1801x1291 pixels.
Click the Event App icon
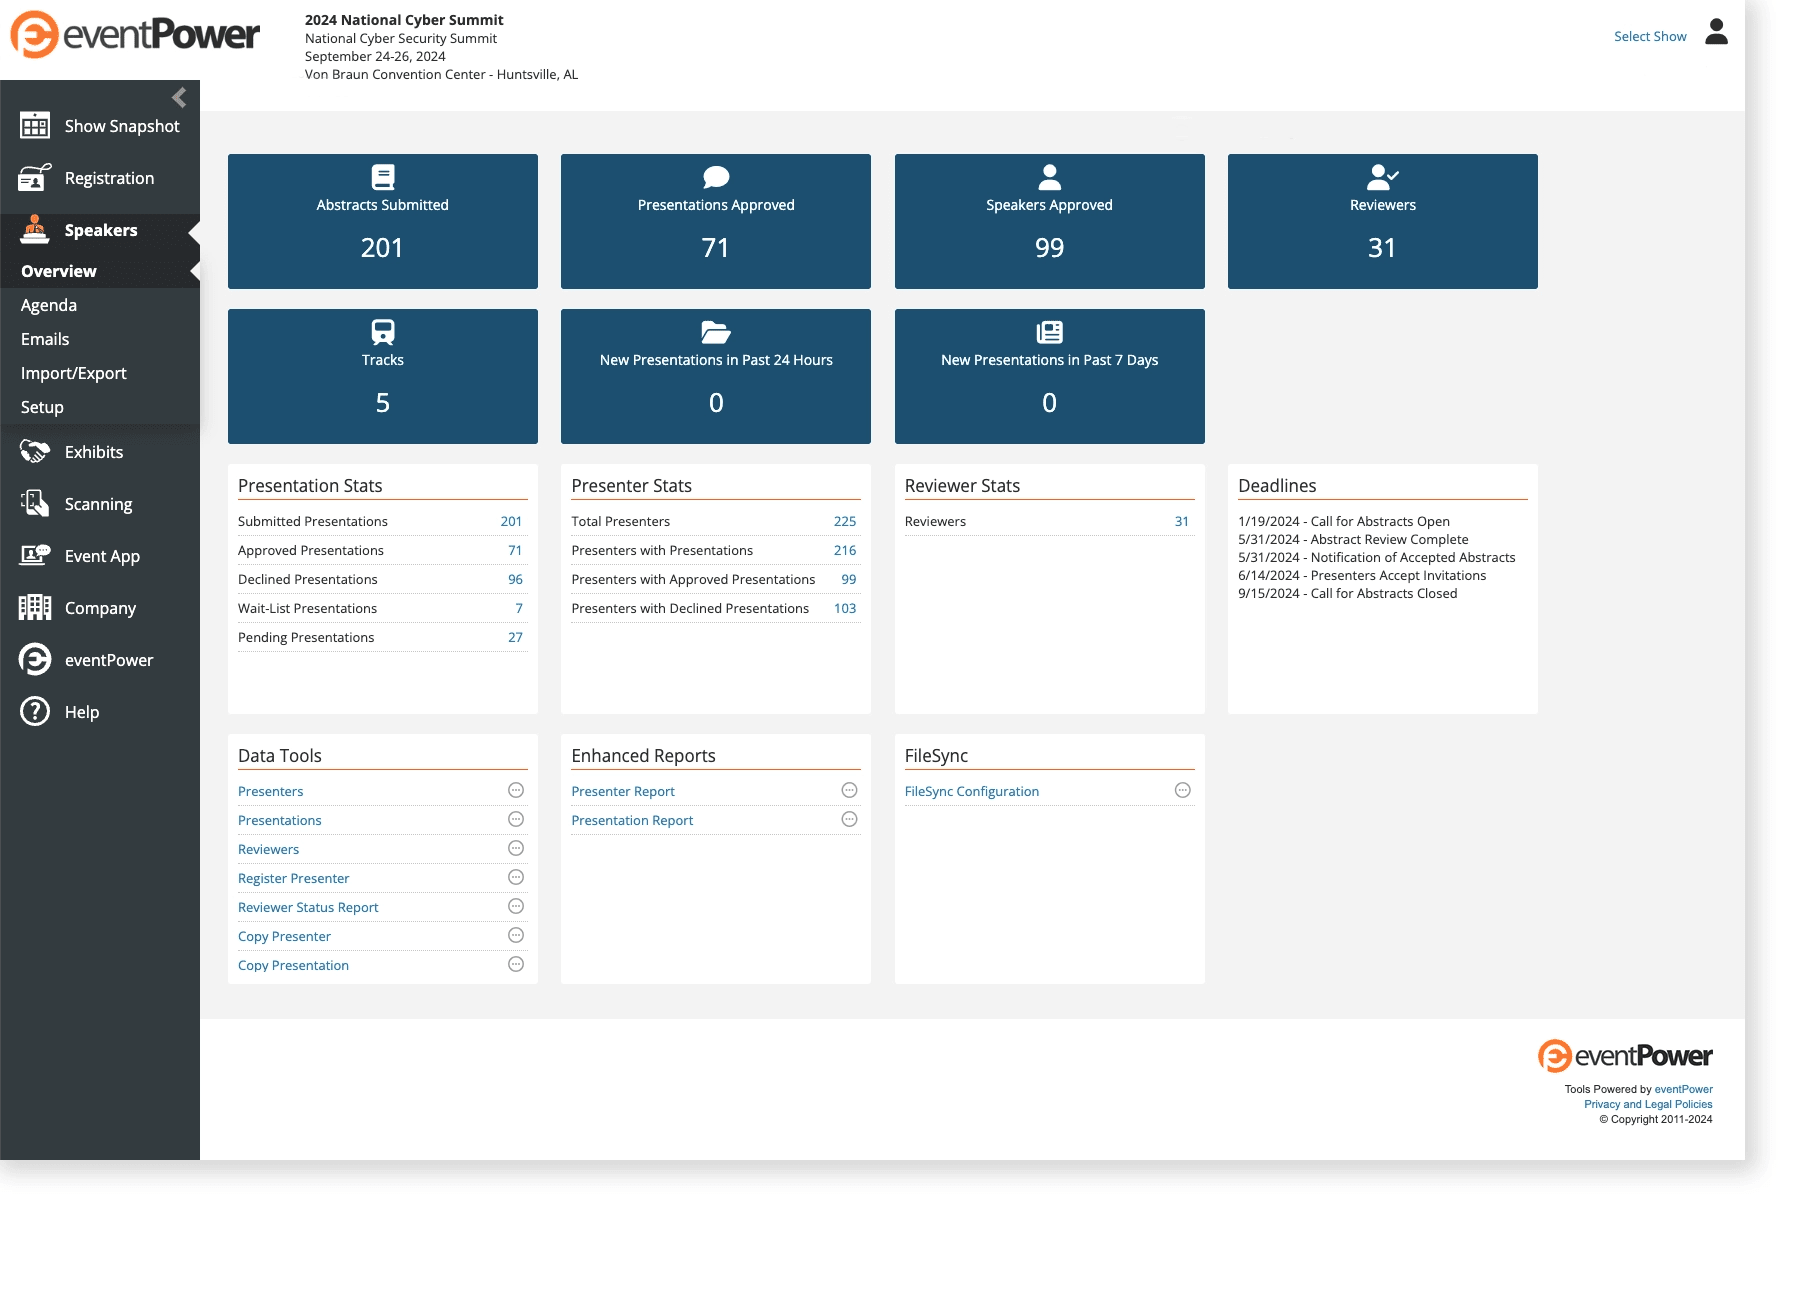[35, 556]
